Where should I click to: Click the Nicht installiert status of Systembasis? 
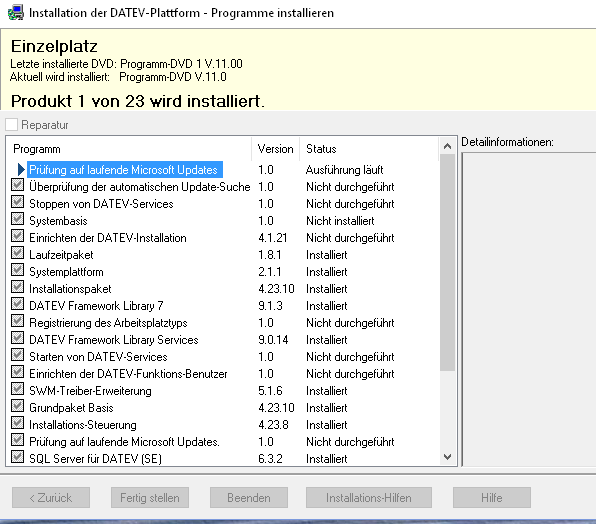[x=340, y=221]
